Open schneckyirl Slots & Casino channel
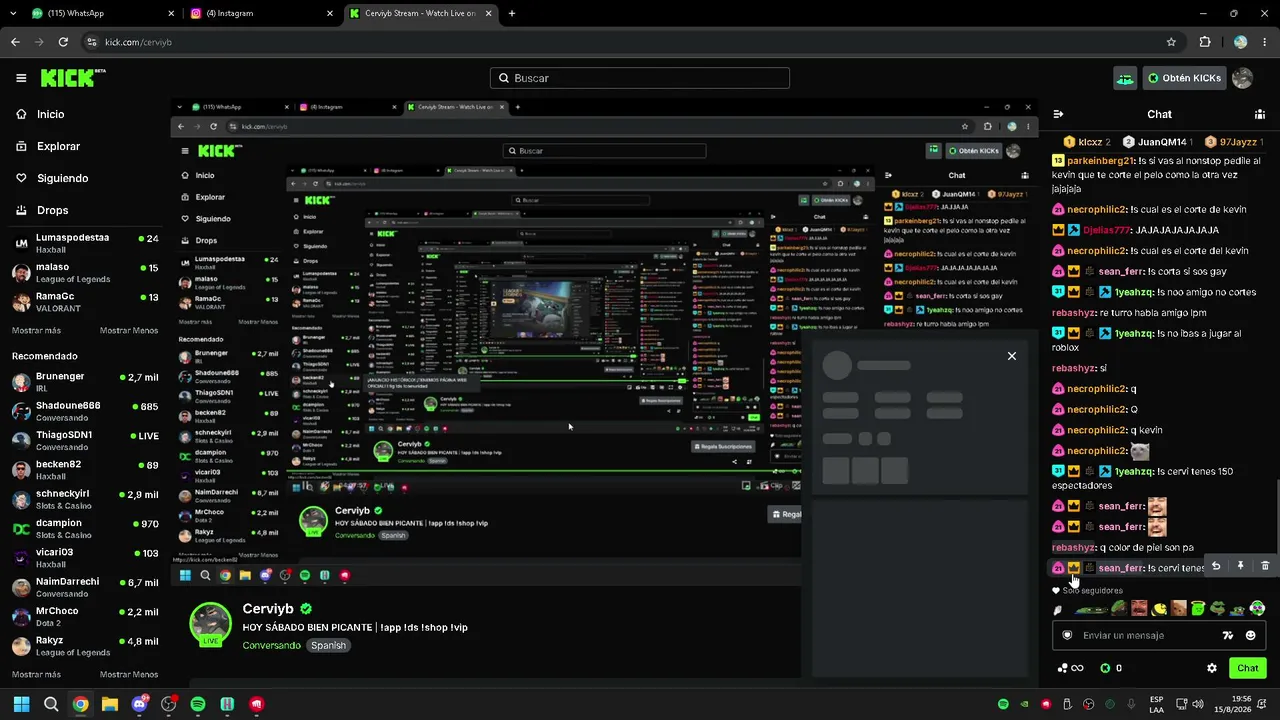 click(85, 500)
